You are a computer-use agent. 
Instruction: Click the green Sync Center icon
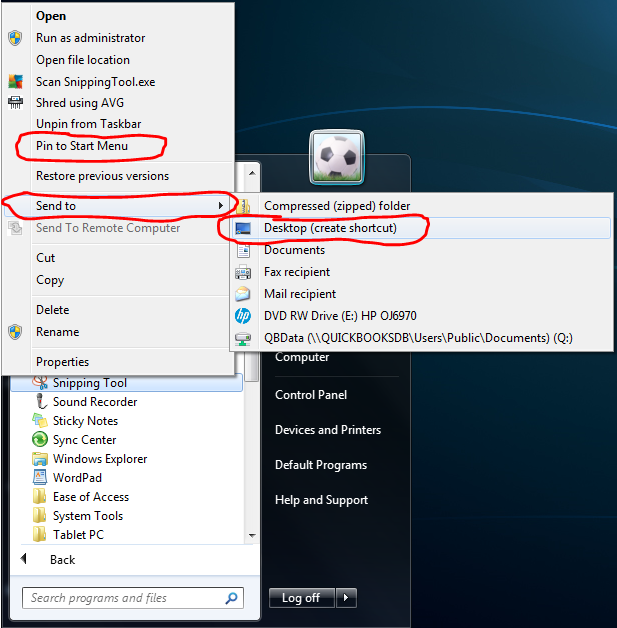40,439
